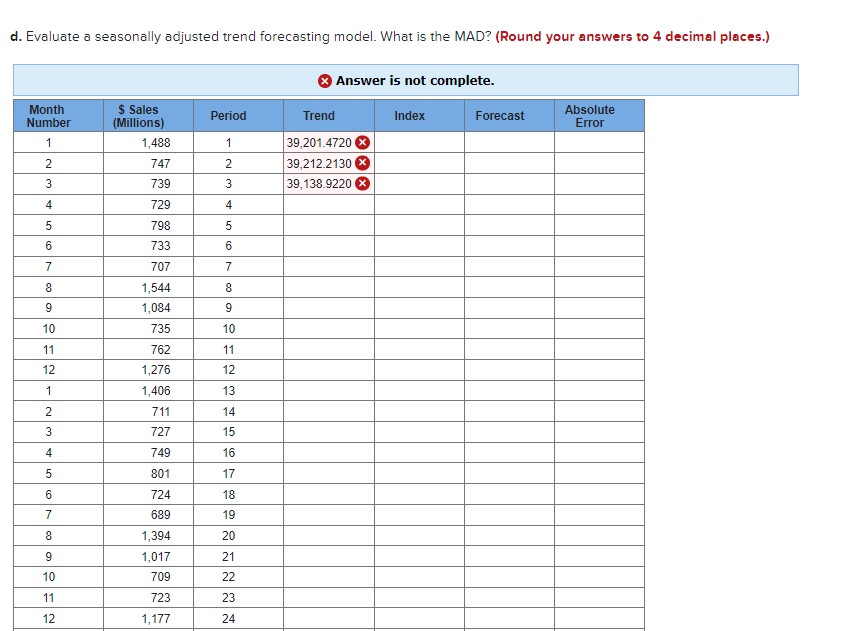Click the error icon beside Trend value 39,138.9220
The image size is (843, 631).
click(363, 184)
